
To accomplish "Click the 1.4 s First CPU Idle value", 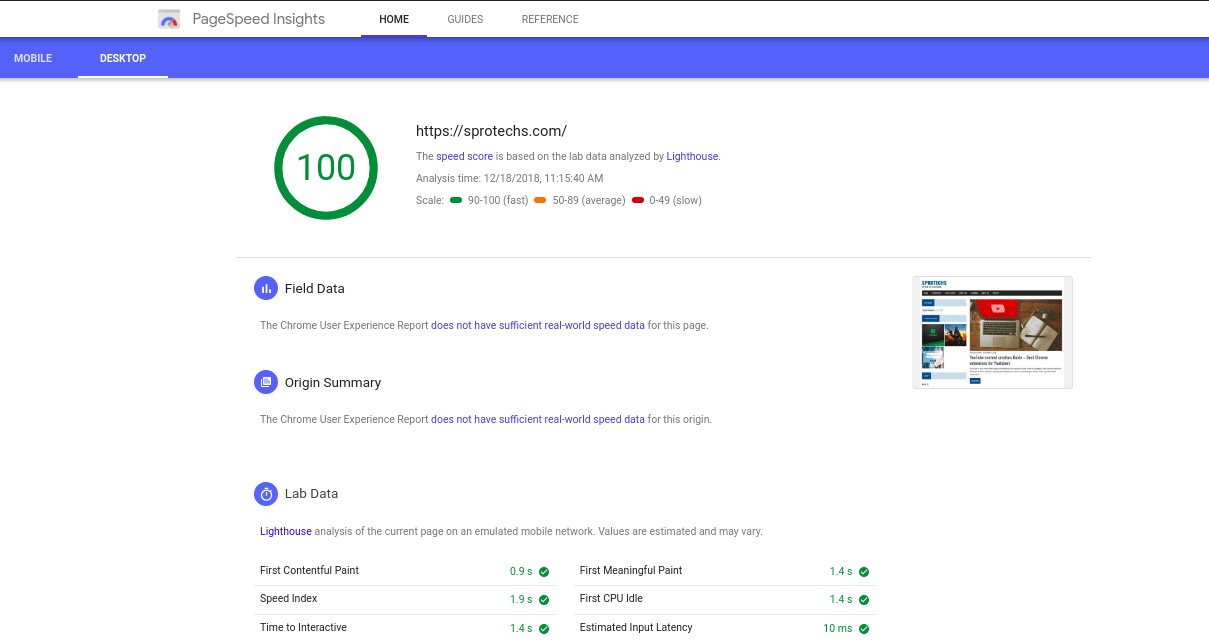I will tap(841, 600).
